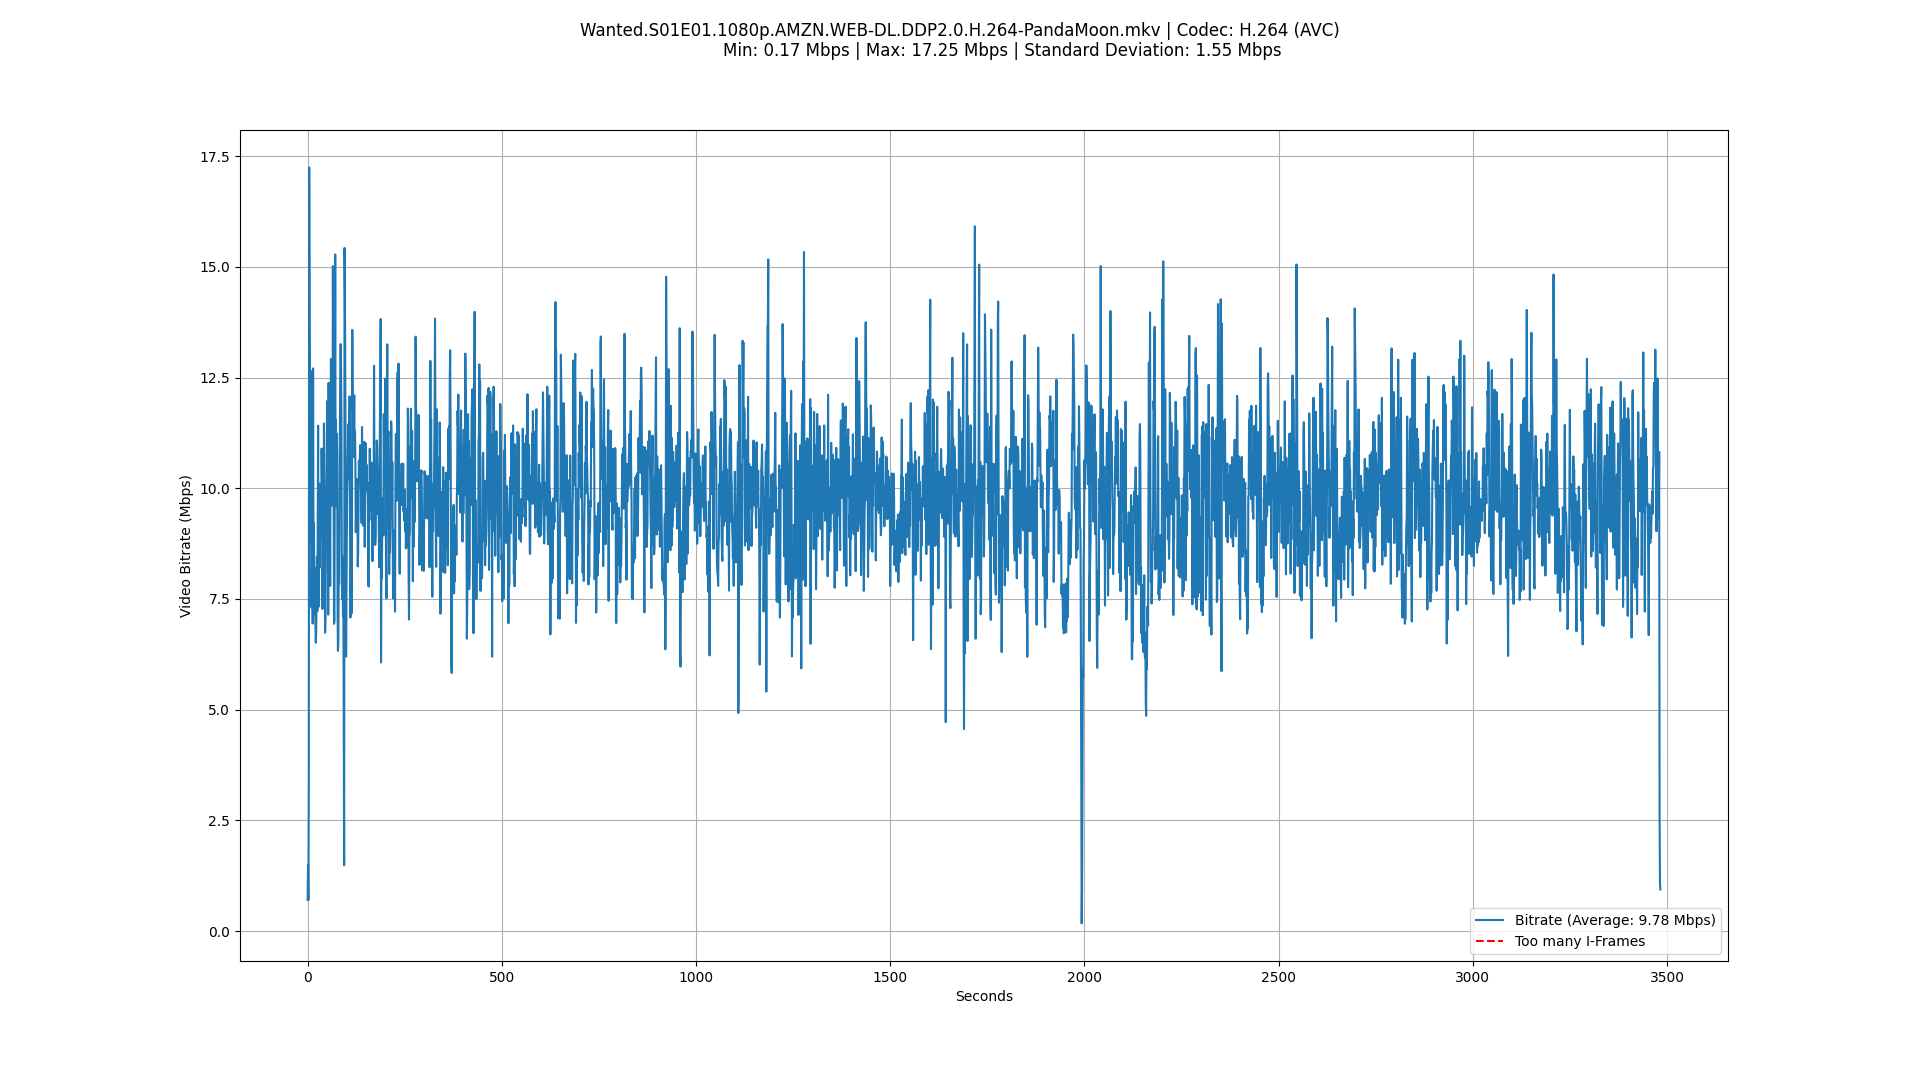Click the Min/Max/Standard Deviation subtitle line
The height and width of the screenshot is (1080, 1920).
tap(1002, 50)
